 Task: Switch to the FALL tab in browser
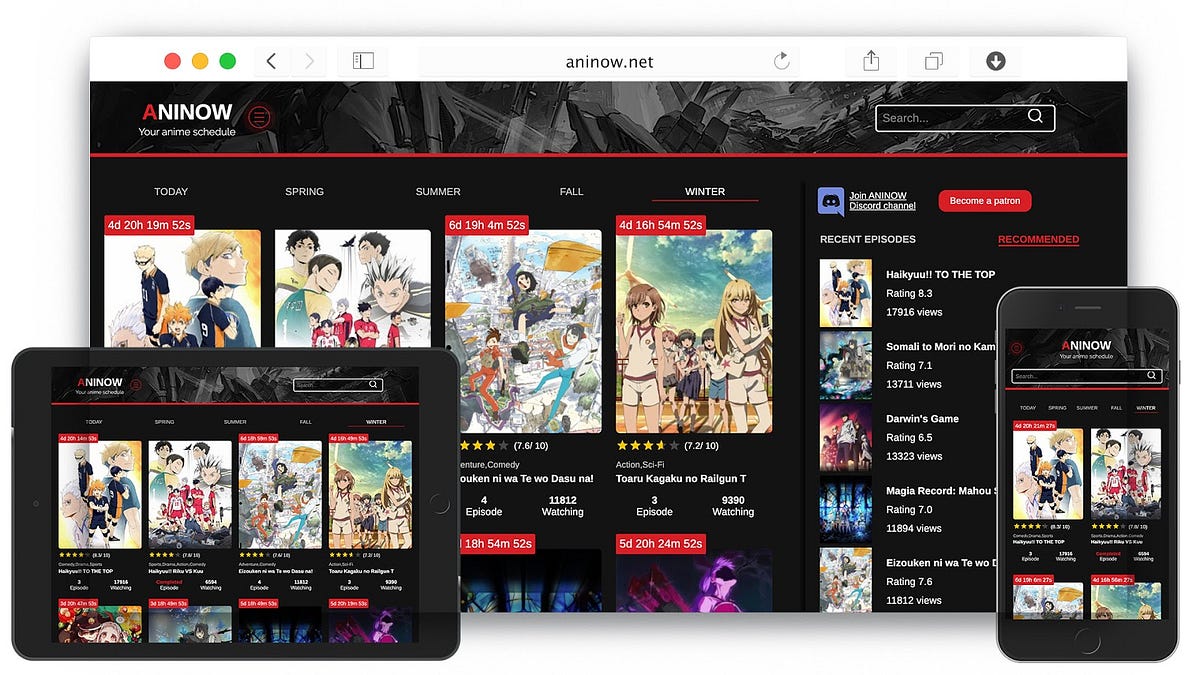click(571, 191)
